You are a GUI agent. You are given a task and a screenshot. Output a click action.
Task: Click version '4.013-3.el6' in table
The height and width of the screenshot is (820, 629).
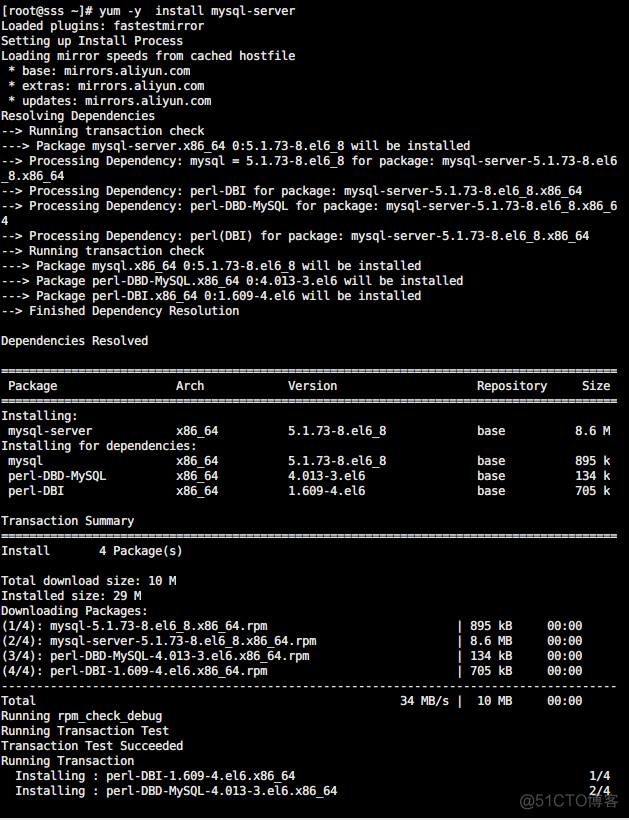click(x=327, y=476)
